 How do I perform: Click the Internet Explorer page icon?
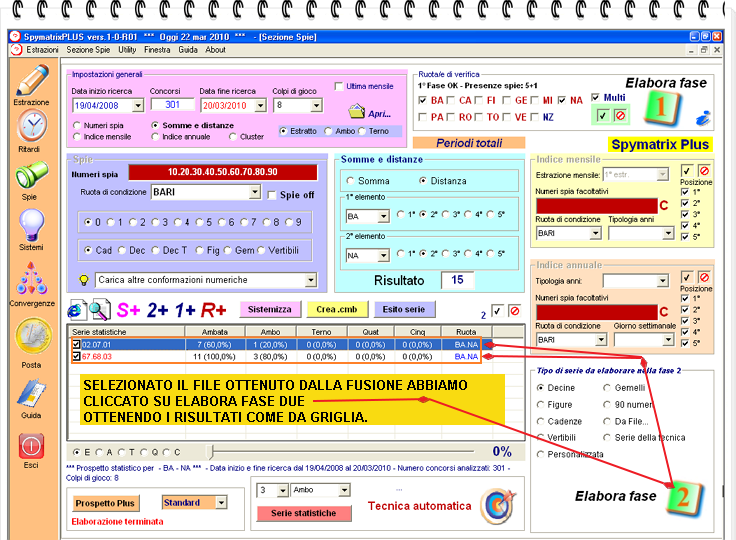click(x=77, y=310)
